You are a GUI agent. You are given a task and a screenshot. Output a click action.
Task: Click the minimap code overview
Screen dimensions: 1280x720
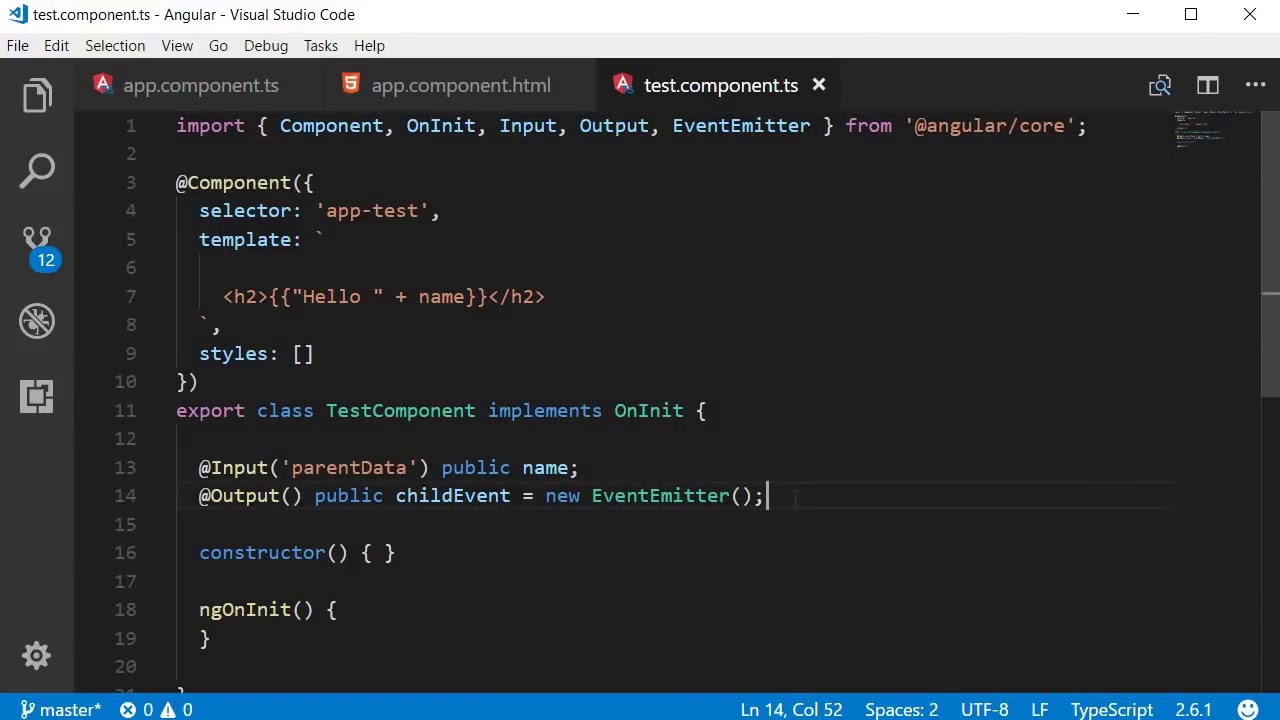point(1215,130)
